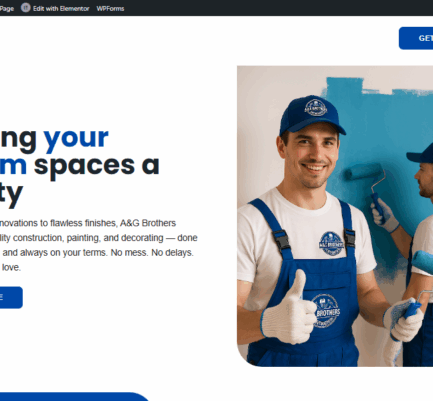Click the blue GET button at top right
The image size is (433, 401).
tap(416, 38)
